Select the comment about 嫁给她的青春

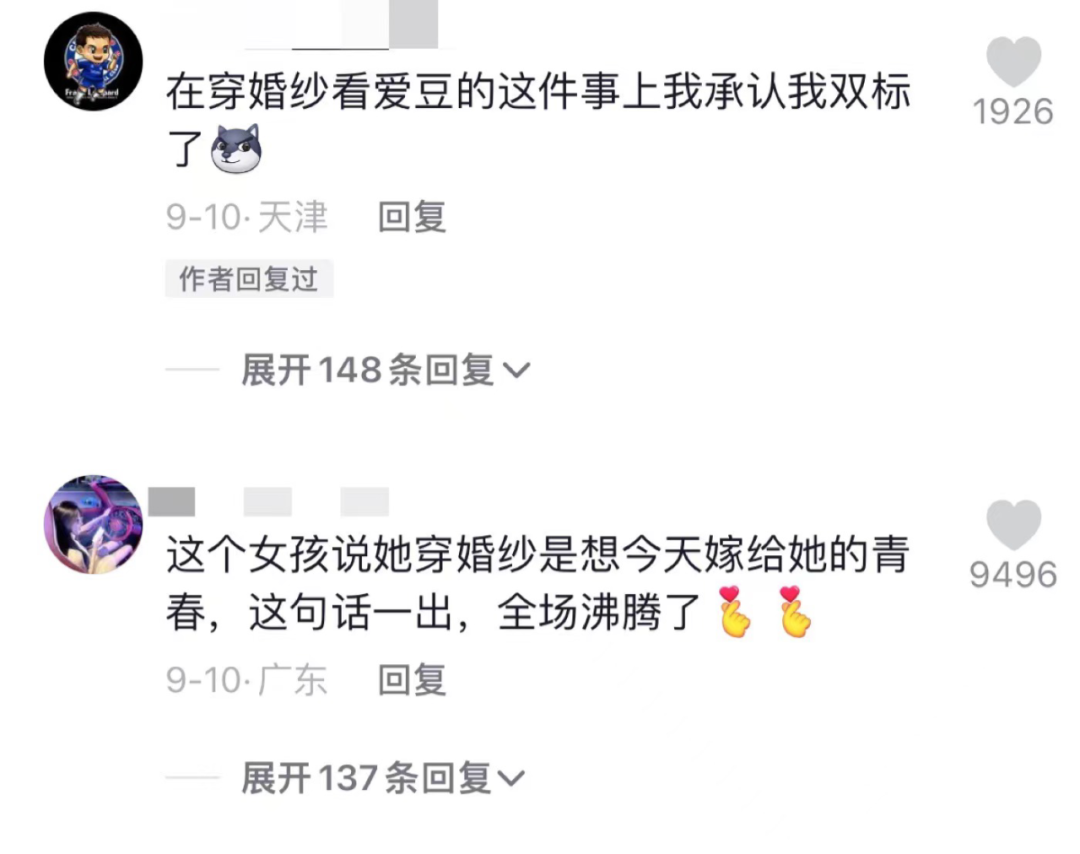539,583
